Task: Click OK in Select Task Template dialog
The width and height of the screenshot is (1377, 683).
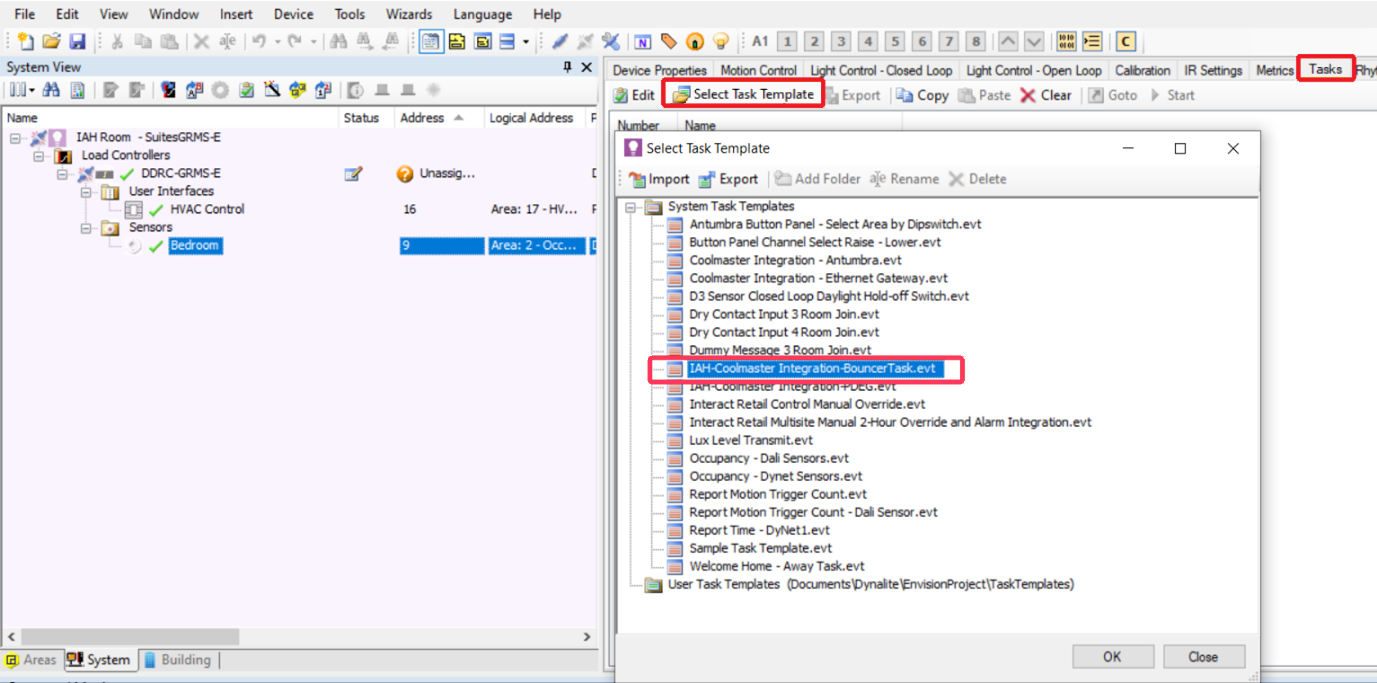Action: 1112,657
